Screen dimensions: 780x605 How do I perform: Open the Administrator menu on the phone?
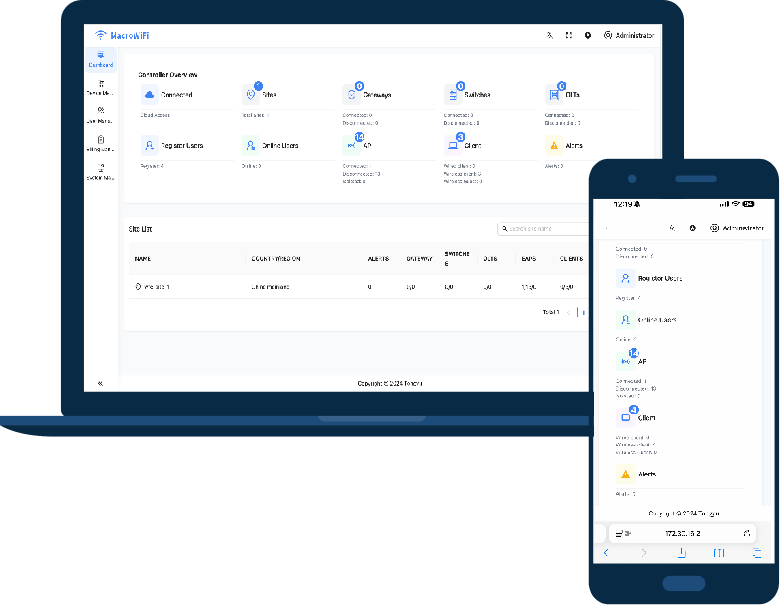coord(736,228)
